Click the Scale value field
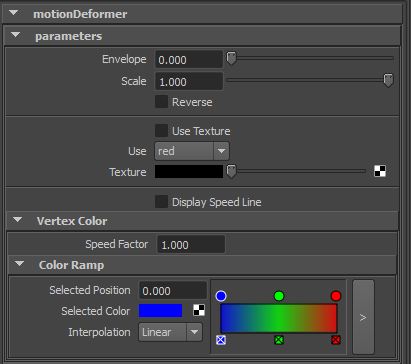Image resolution: width=411 pixels, height=364 pixels. click(x=189, y=81)
